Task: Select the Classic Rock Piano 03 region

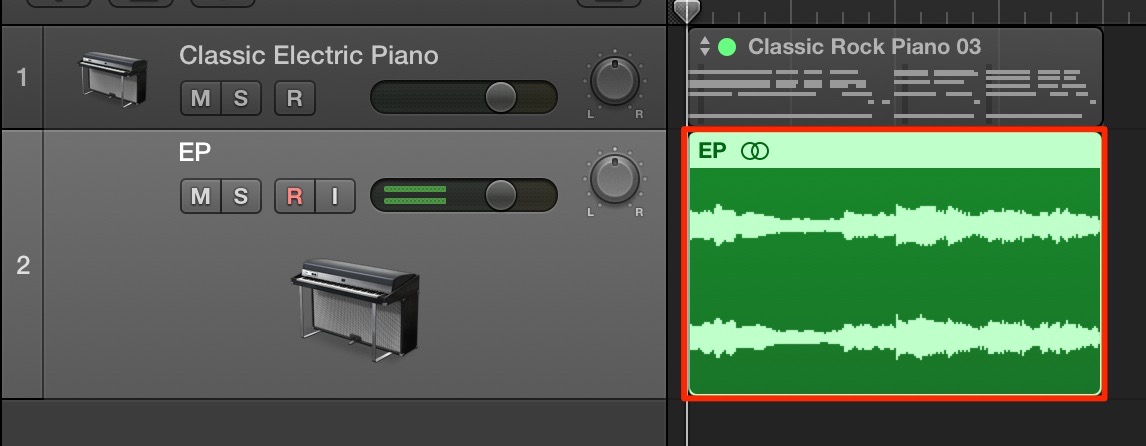Action: pyautogui.click(x=894, y=77)
